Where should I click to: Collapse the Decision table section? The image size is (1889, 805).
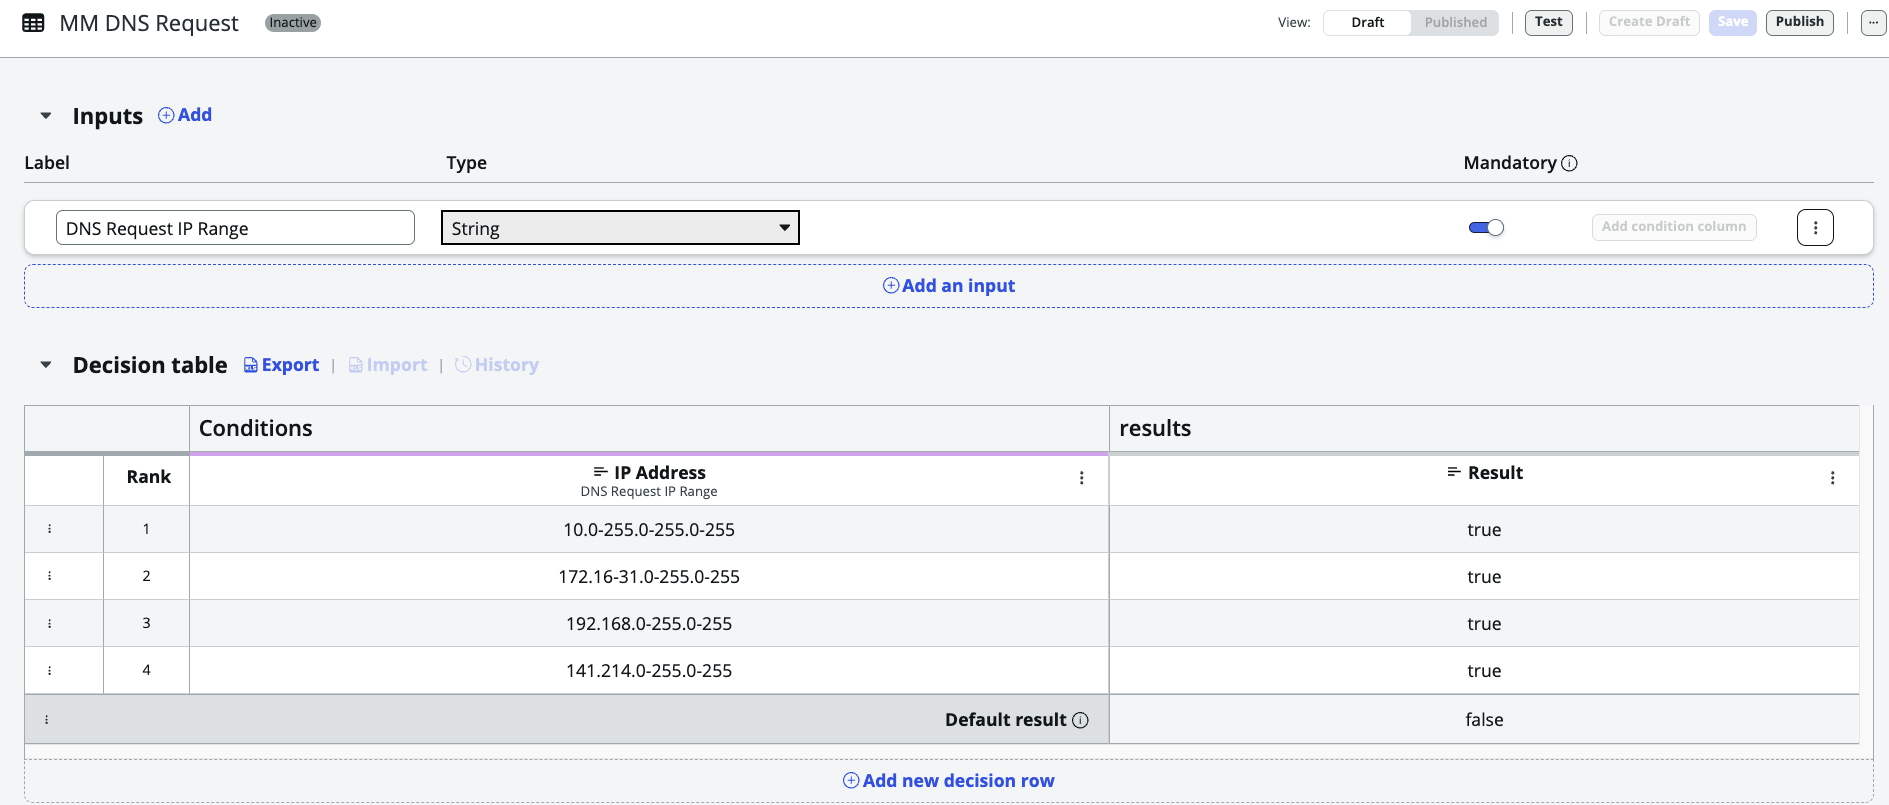click(x=46, y=365)
